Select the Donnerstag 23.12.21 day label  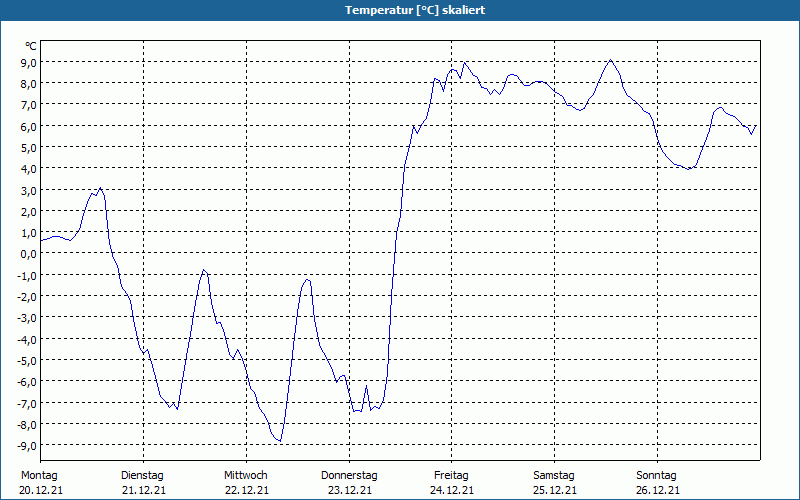[349, 483]
